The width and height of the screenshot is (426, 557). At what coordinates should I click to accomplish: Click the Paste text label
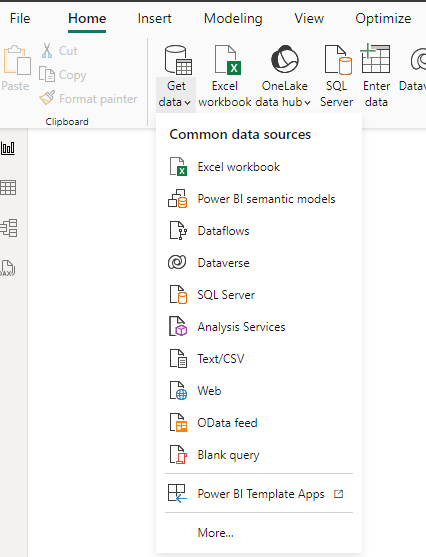15,86
